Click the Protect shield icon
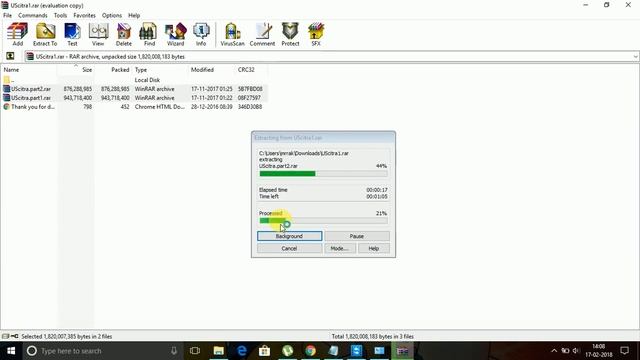The height and width of the screenshot is (360, 640). tap(290, 34)
